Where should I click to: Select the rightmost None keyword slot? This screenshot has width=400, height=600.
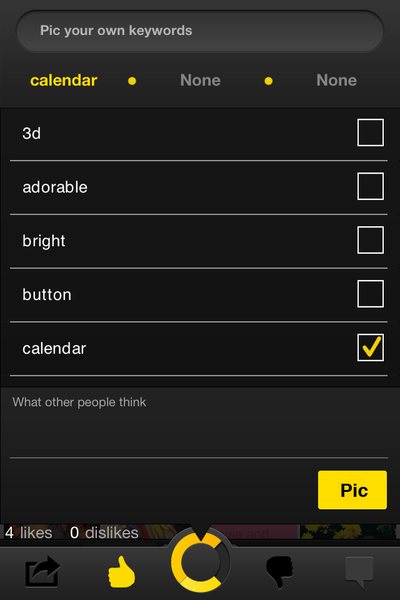click(x=336, y=80)
